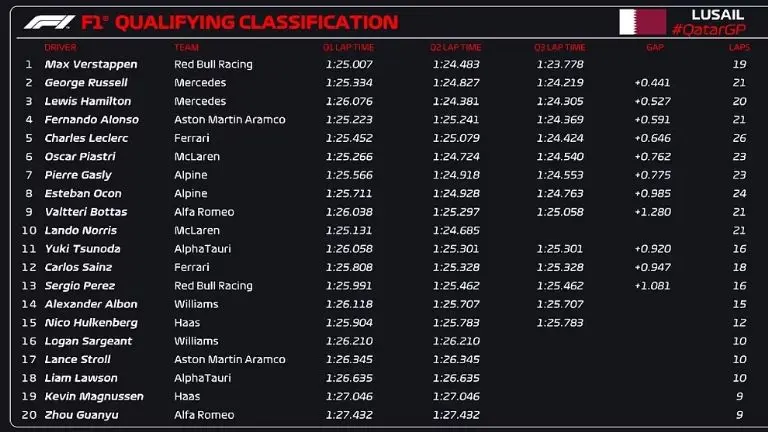Viewport: 768px width, 432px height.
Task: Click the Qatar flag icon
Action: [642, 22]
